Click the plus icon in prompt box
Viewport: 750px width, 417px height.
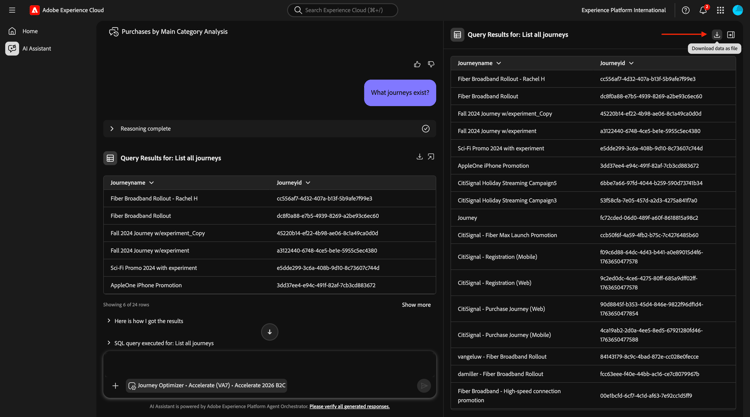pyautogui.click(x=115, y=385)
